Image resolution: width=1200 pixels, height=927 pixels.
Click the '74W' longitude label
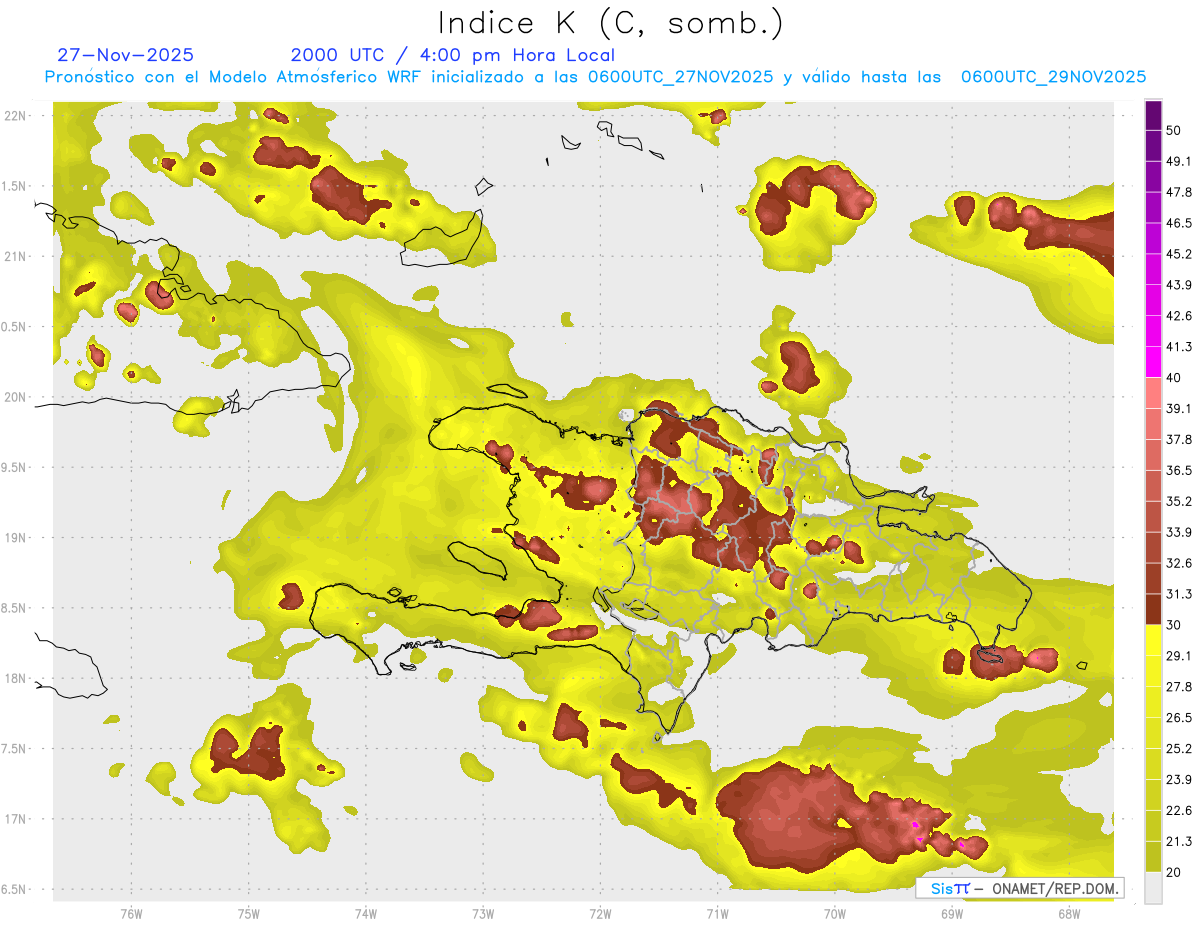366,912
